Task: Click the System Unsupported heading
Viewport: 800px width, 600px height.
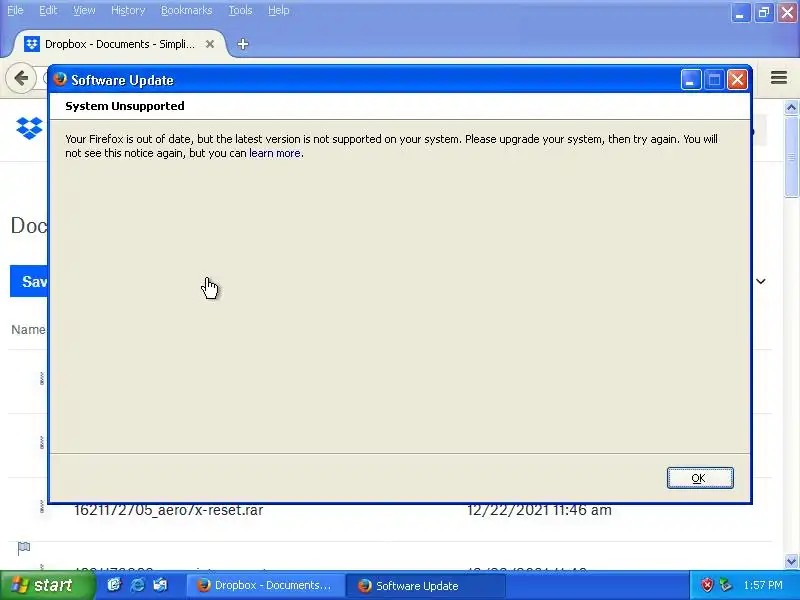Action: [x=124, y=106]
